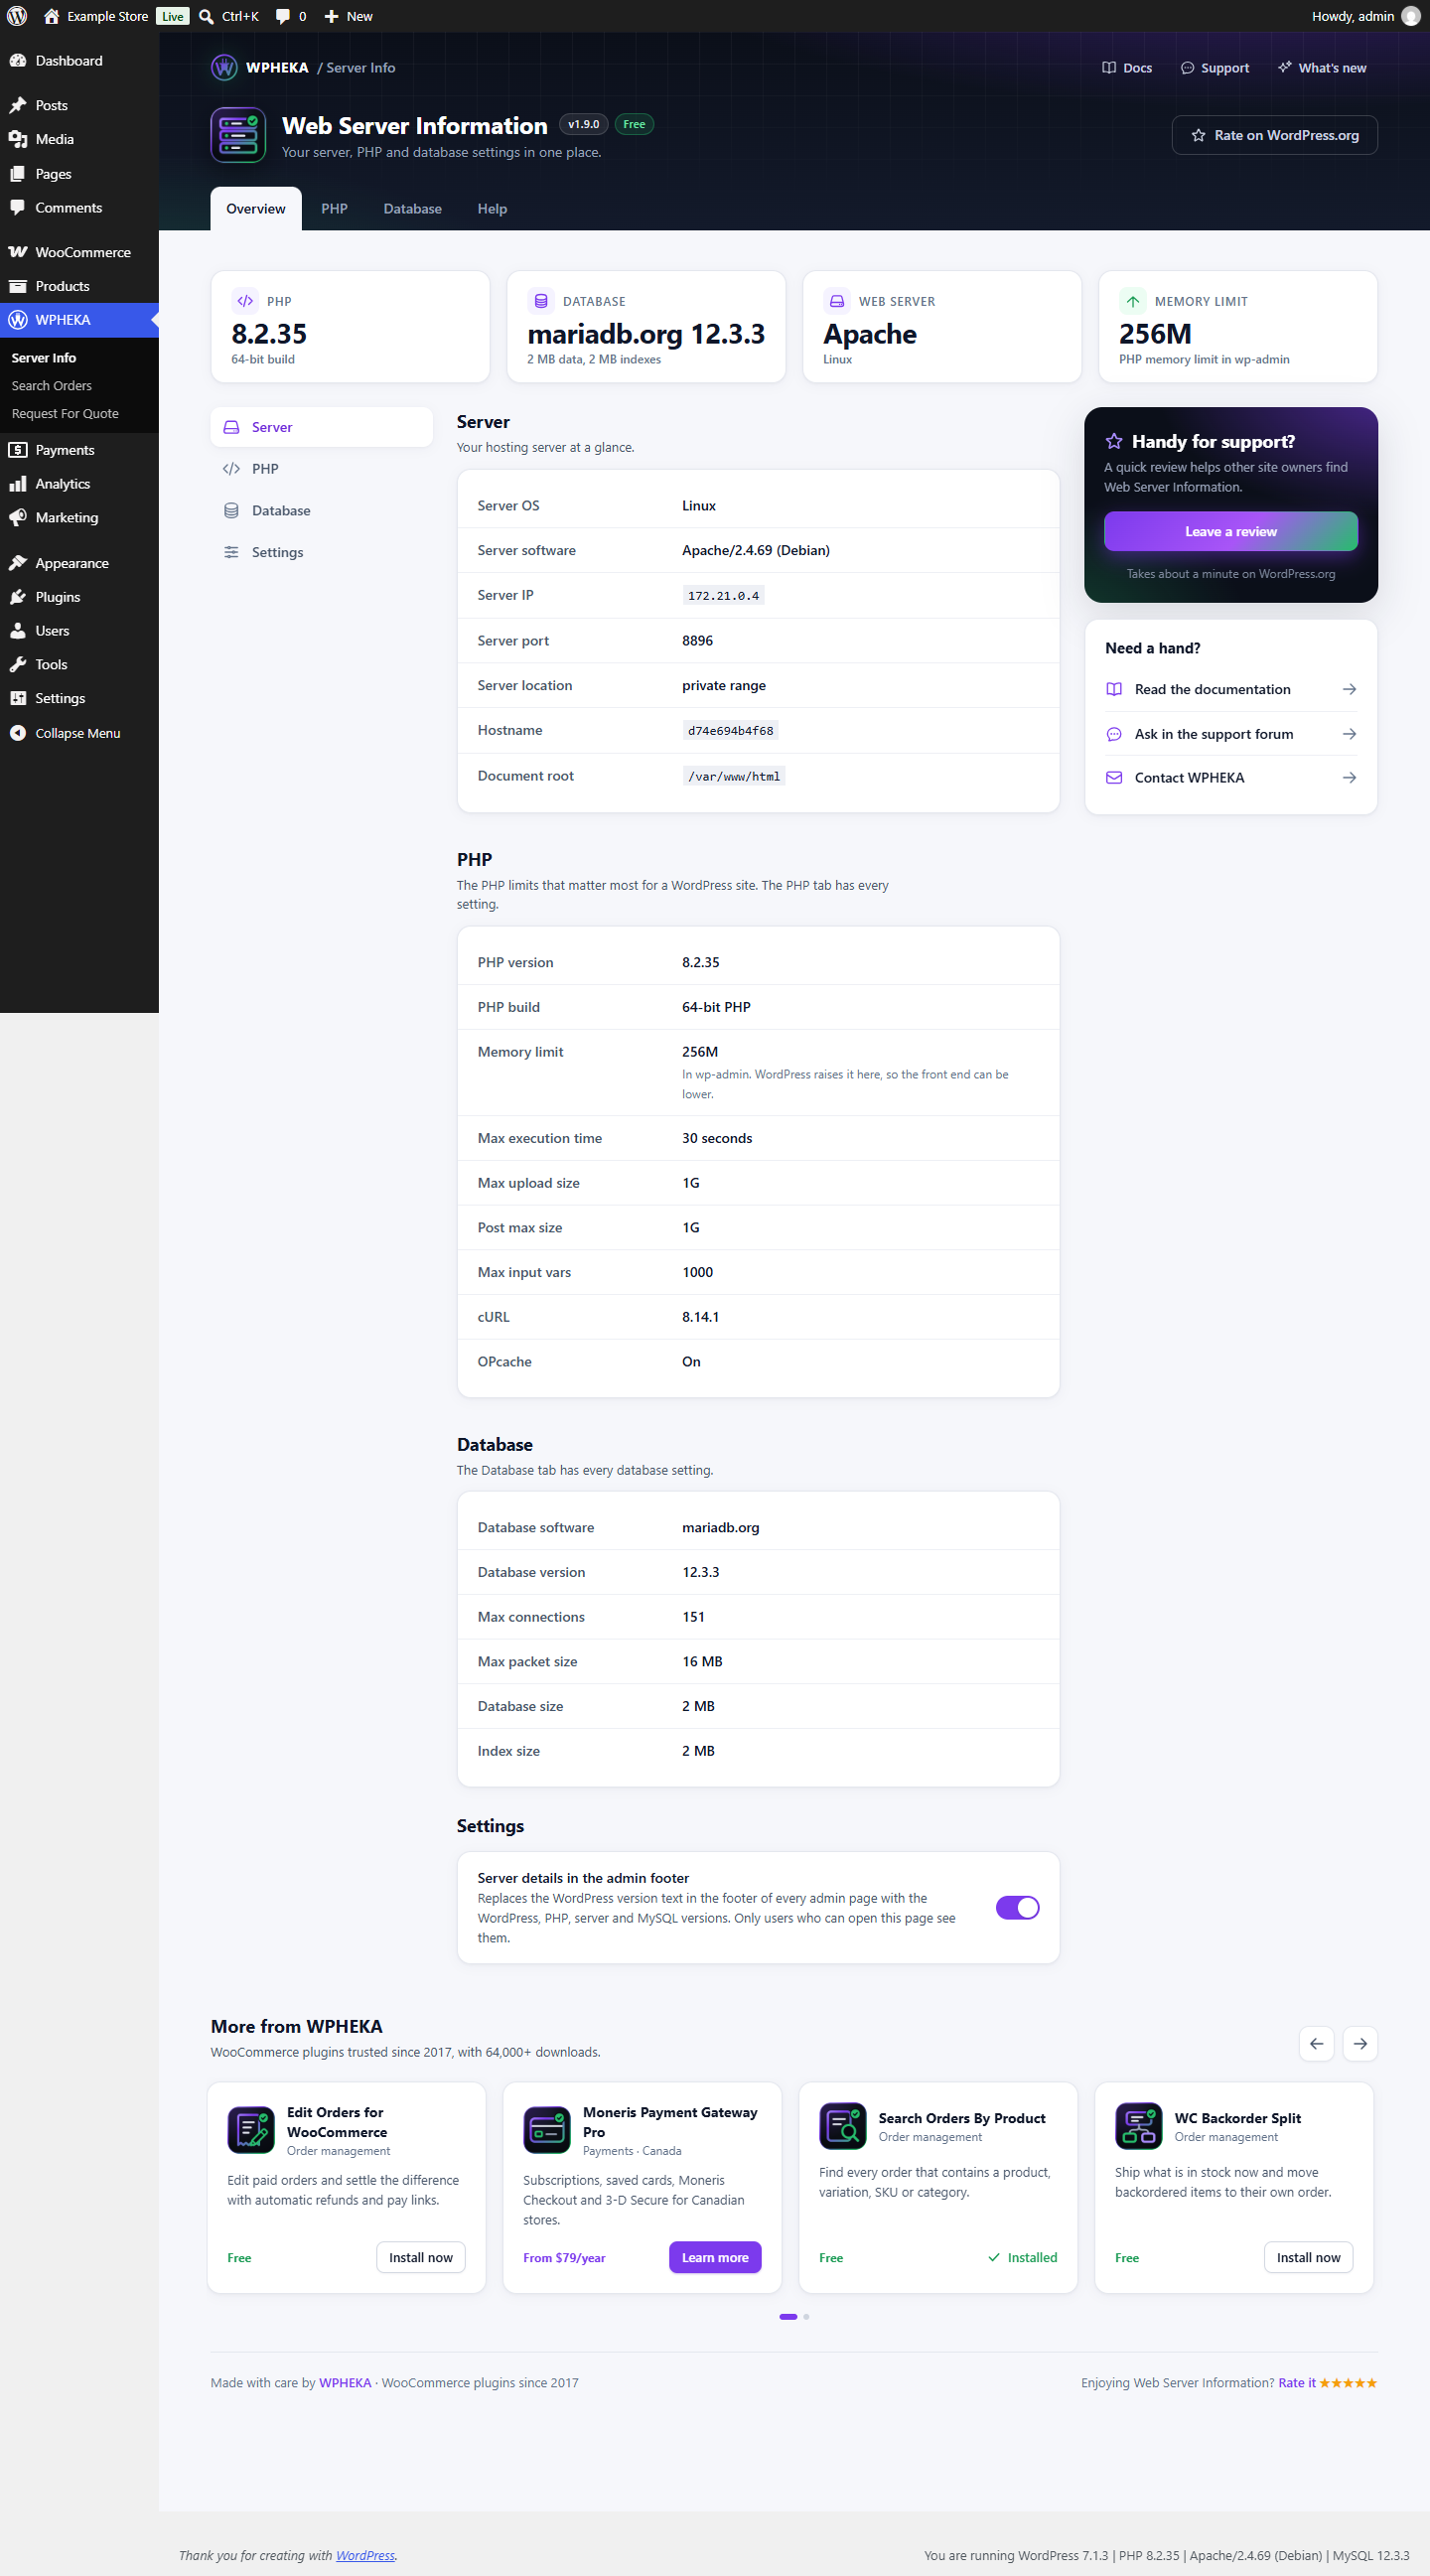This screenshot has height=2576, width=1430.
Task: Click the Web Server Information plugin icon
Action: [x=238, y=135]
